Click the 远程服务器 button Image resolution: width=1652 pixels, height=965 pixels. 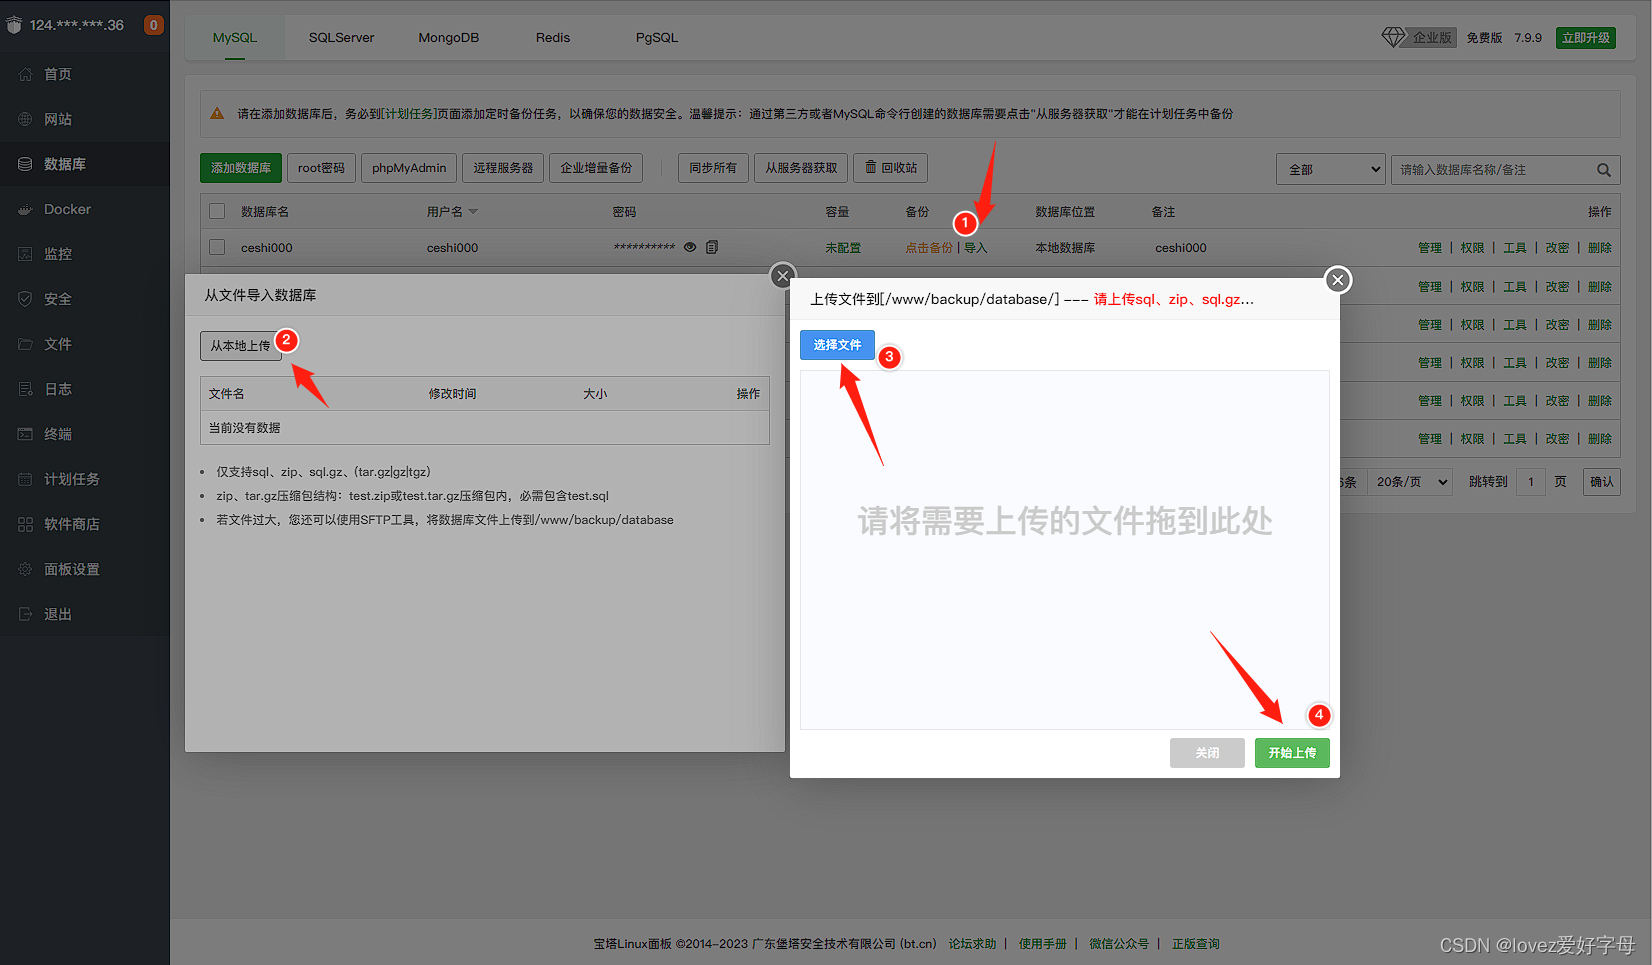pyautogui.click(x=503, y=168)
